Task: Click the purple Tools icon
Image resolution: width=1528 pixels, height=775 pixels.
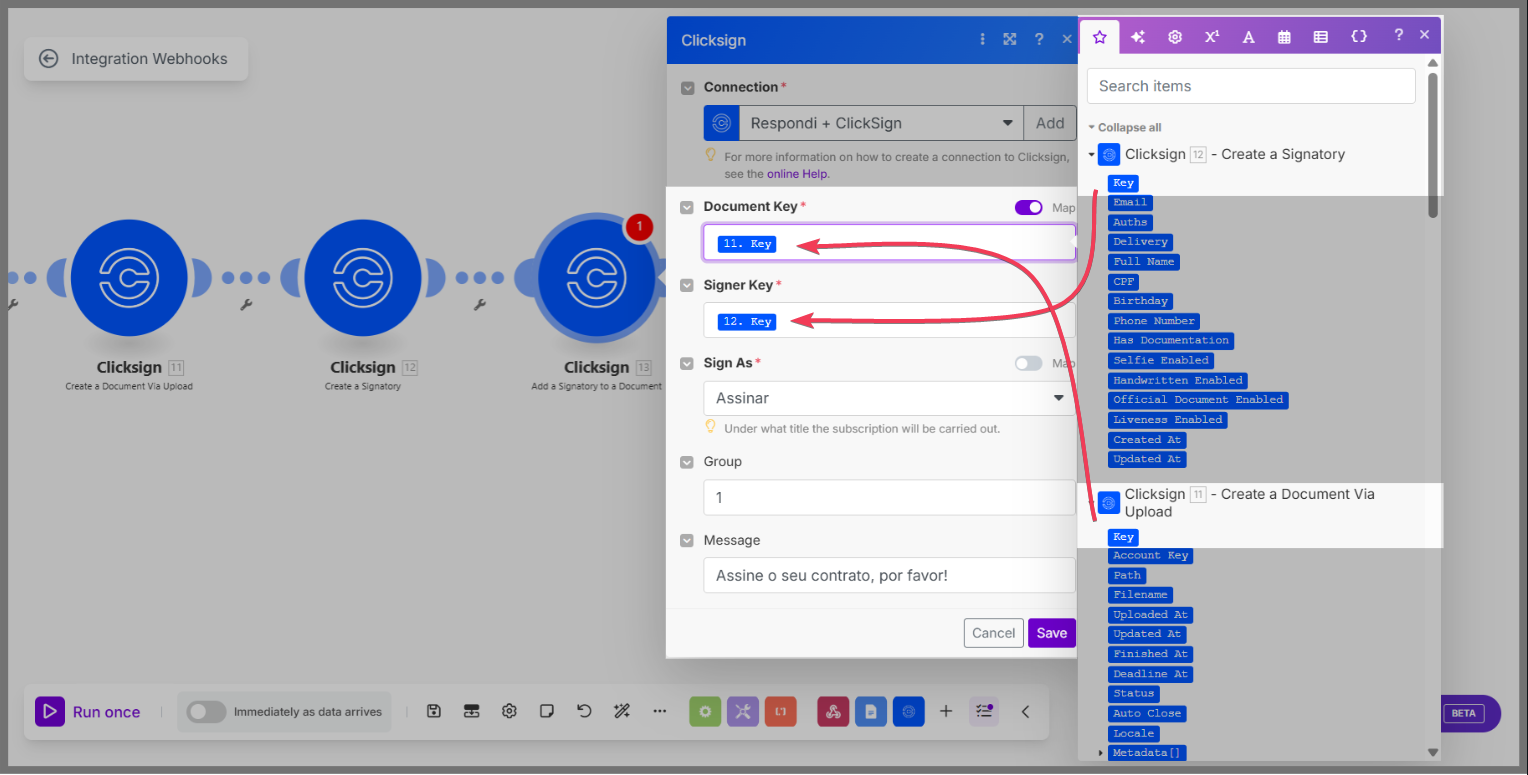Action: [743, 711]
